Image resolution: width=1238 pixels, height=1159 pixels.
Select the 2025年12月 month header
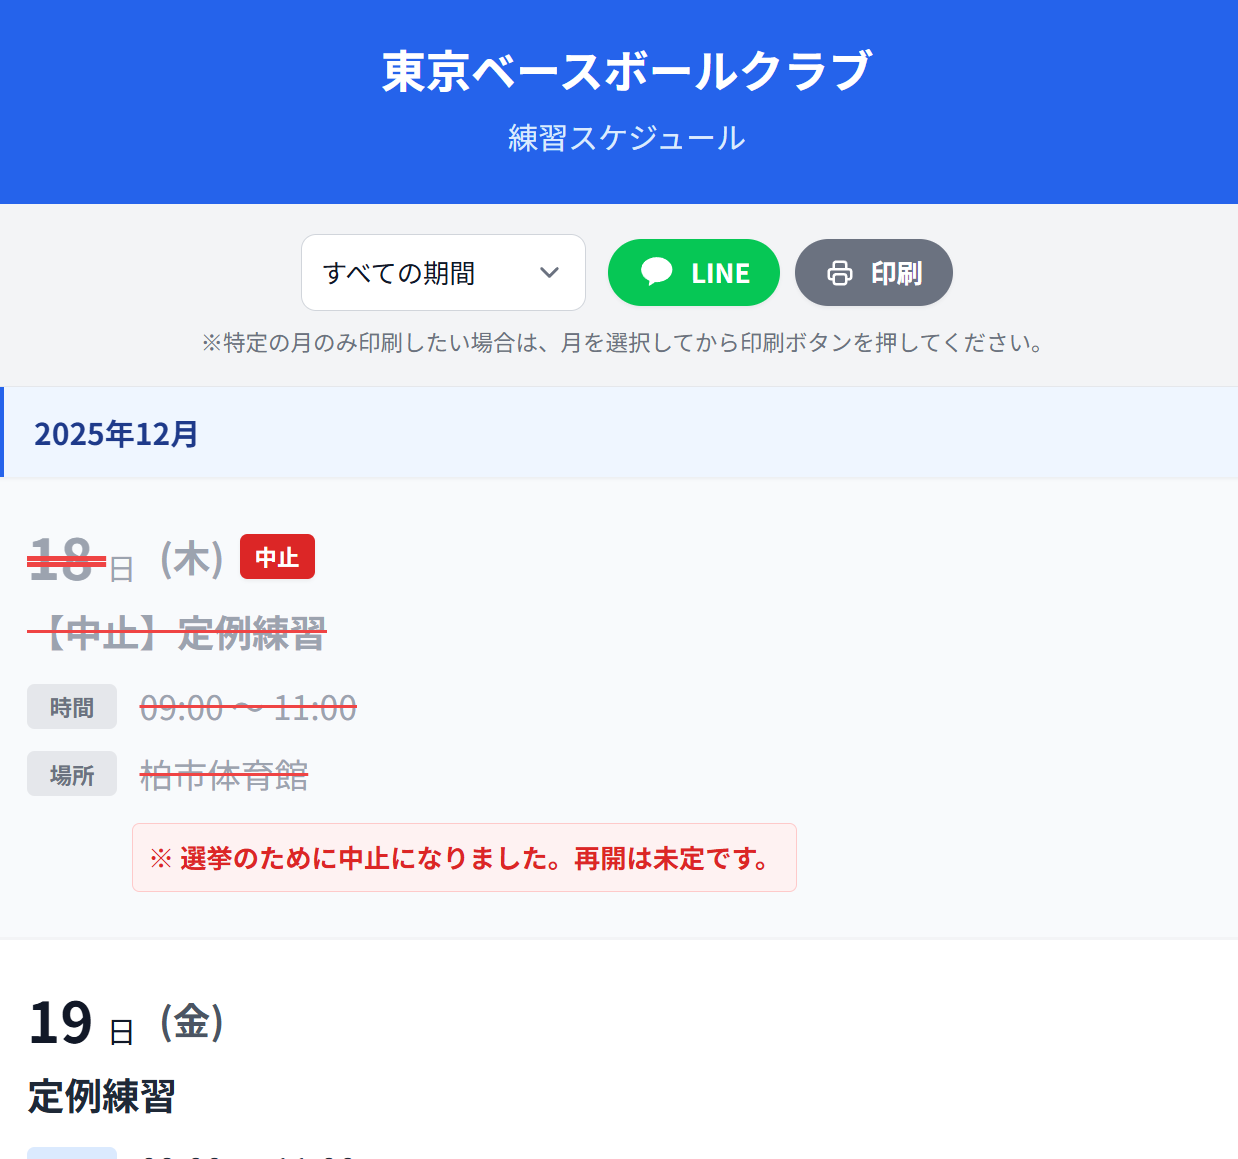116,434
